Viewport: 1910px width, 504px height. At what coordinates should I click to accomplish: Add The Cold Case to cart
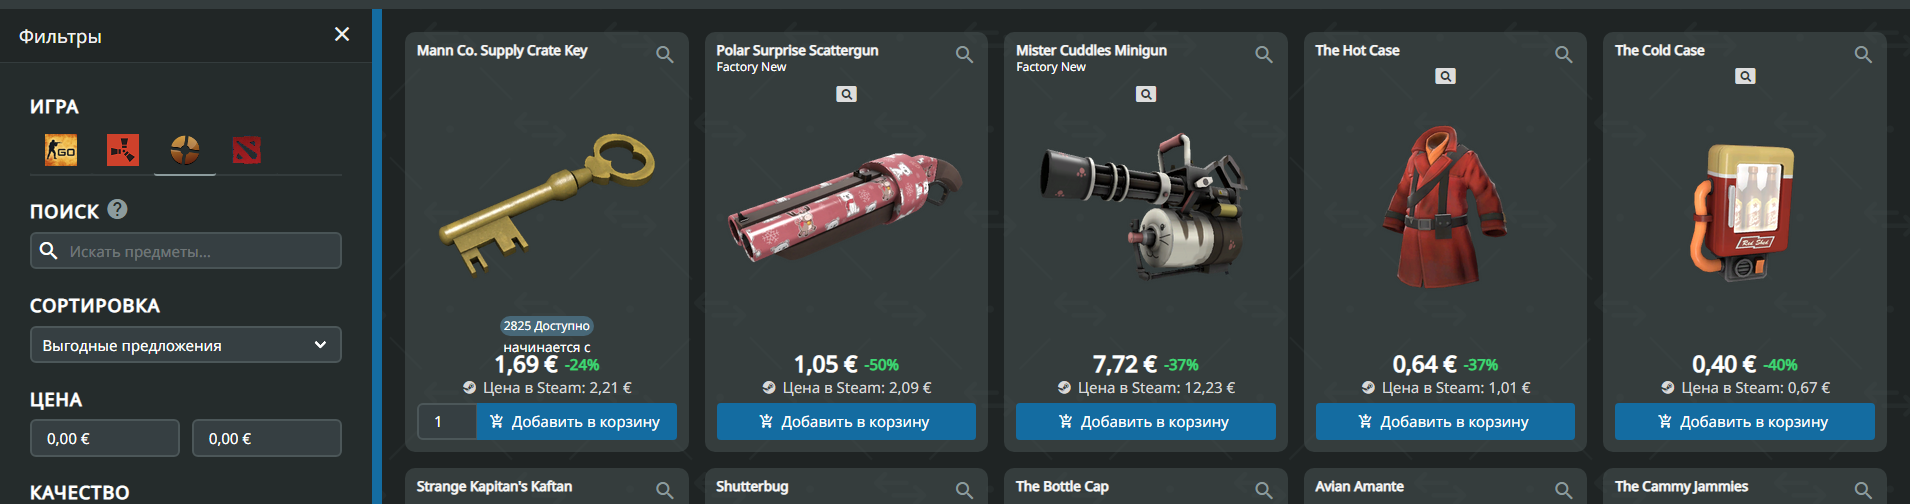(x=1745, y=422)
